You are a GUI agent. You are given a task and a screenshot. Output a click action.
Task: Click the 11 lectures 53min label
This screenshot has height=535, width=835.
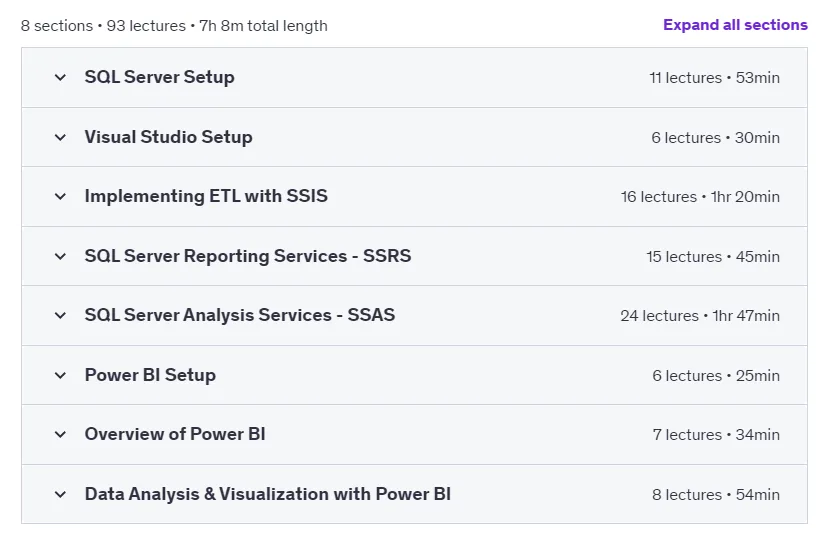click(x=714, y=78)
